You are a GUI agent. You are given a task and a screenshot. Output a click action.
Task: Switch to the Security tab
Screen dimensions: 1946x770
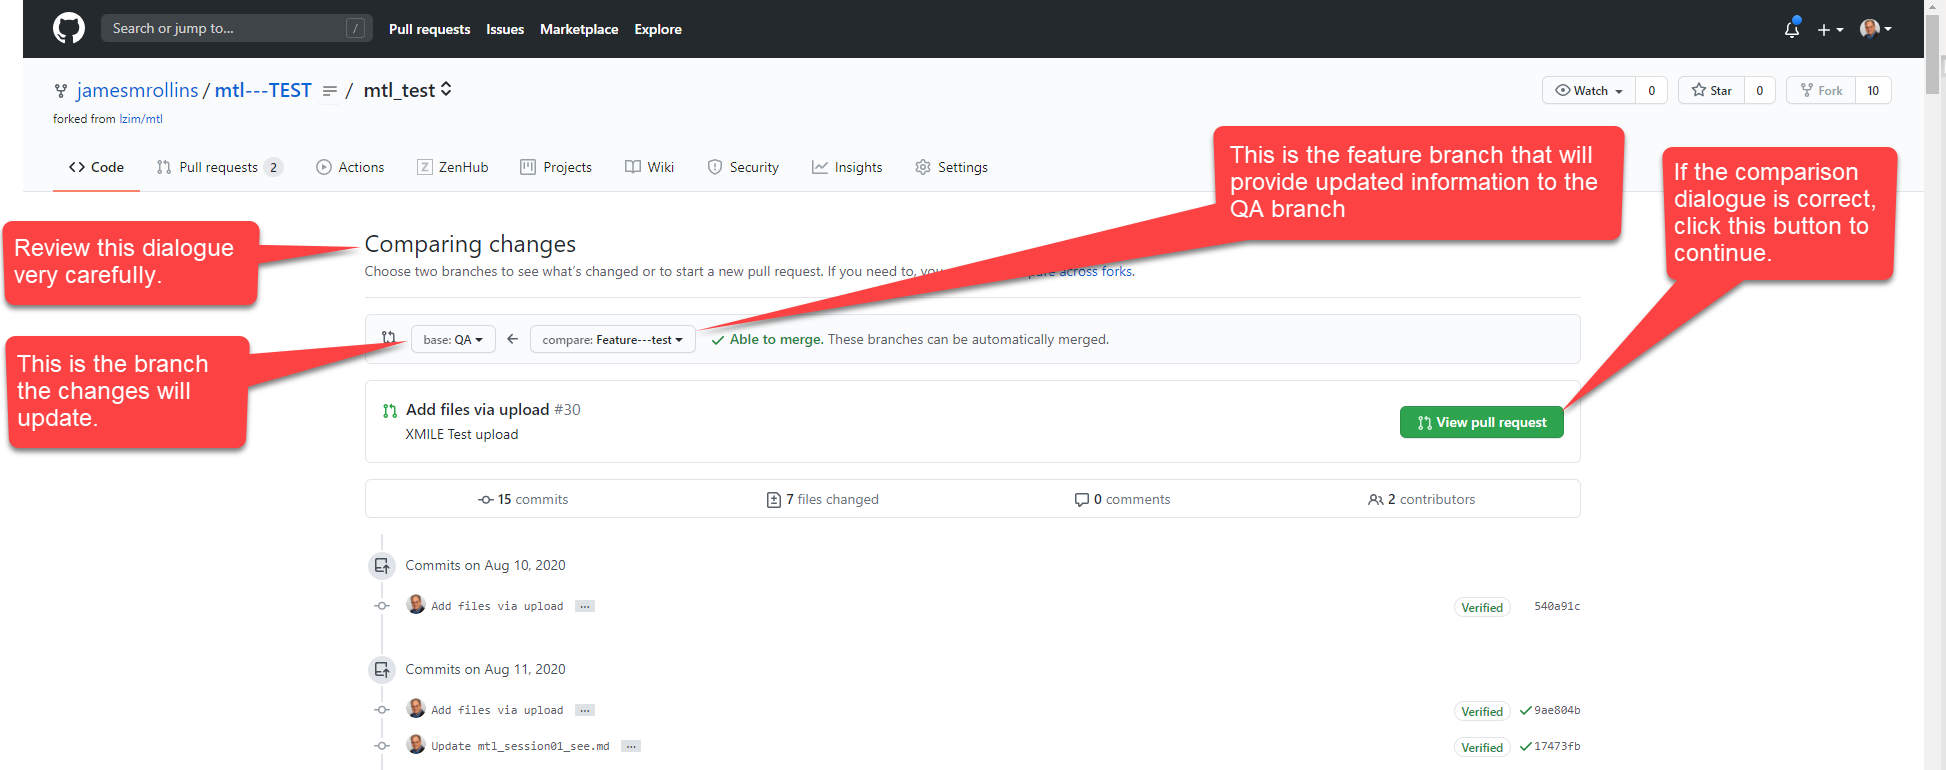coord(743,167)
